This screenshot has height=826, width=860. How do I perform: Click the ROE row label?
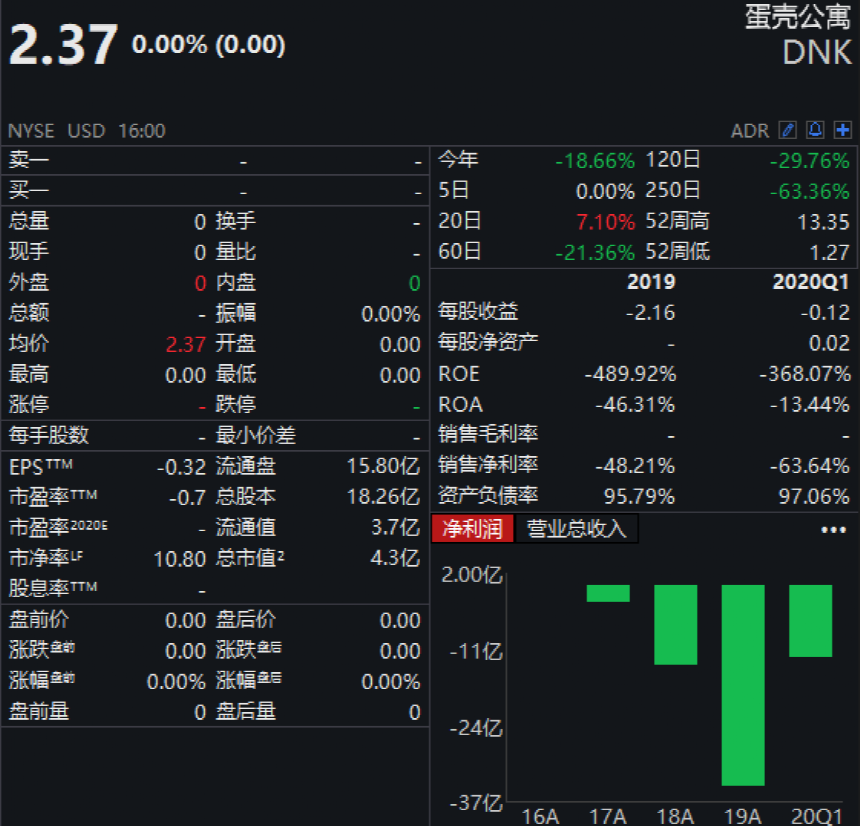[459, 374]
